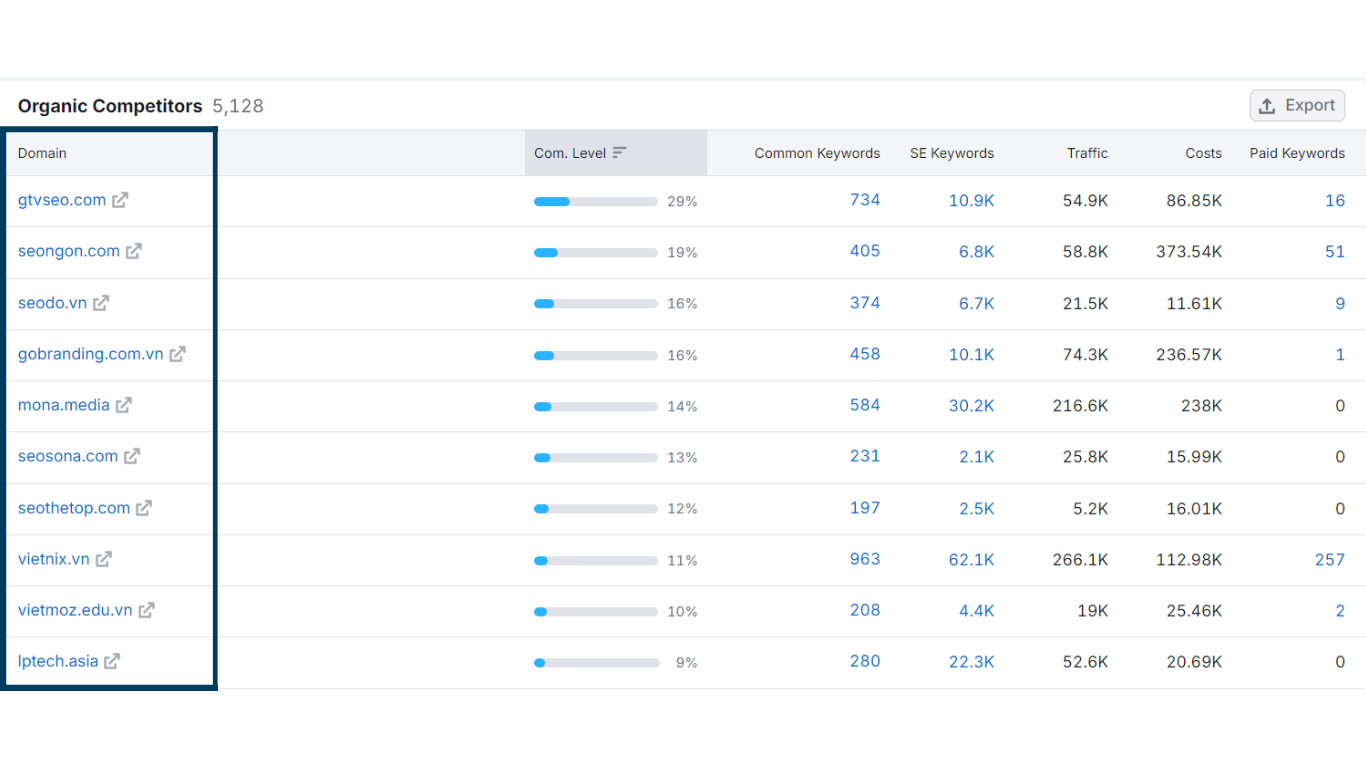Open 51 paid keywords for seongon.com

click(1335, 251)
